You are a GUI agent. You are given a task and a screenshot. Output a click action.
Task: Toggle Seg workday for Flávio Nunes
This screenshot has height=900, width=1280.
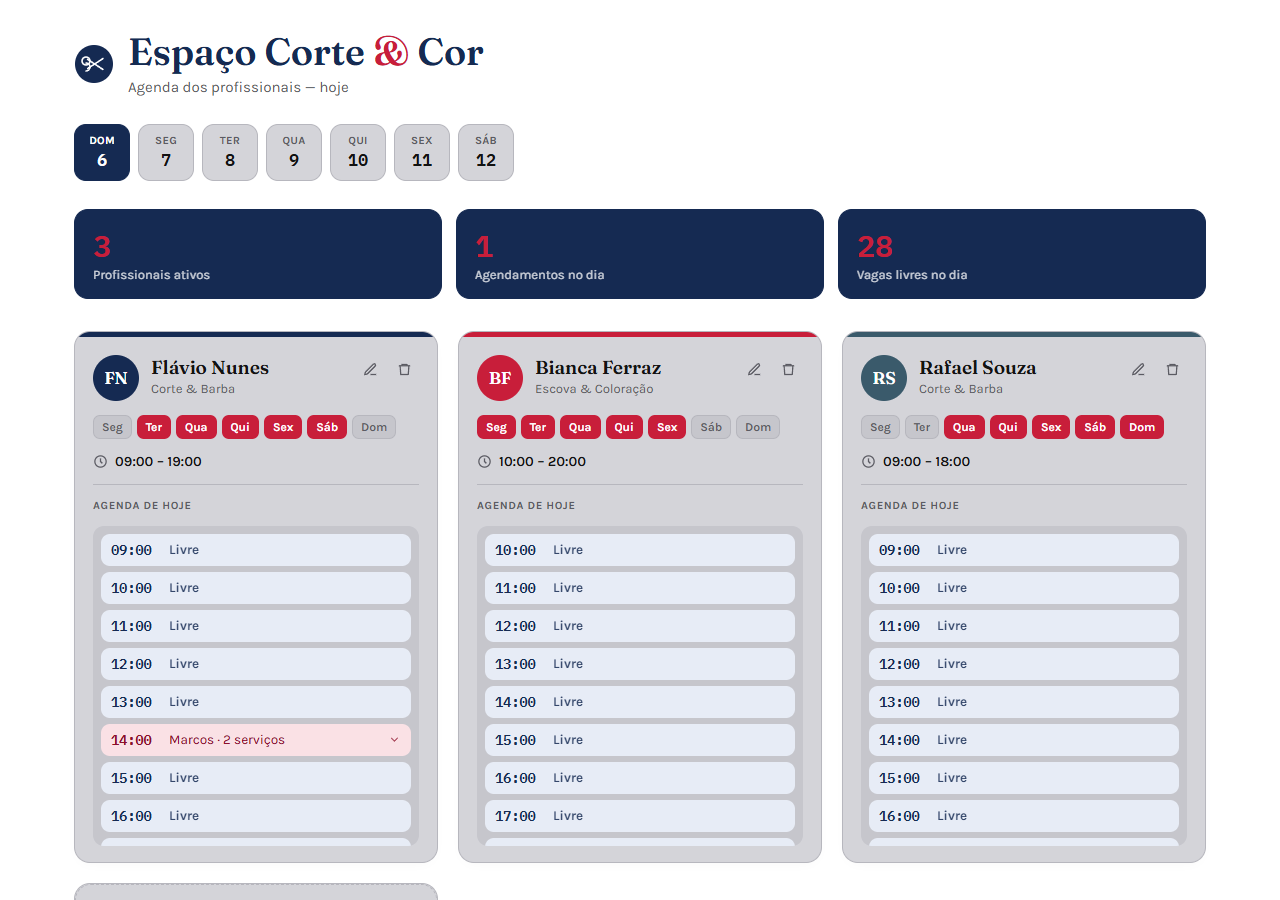pyautogui.click(x=113, y=427)
